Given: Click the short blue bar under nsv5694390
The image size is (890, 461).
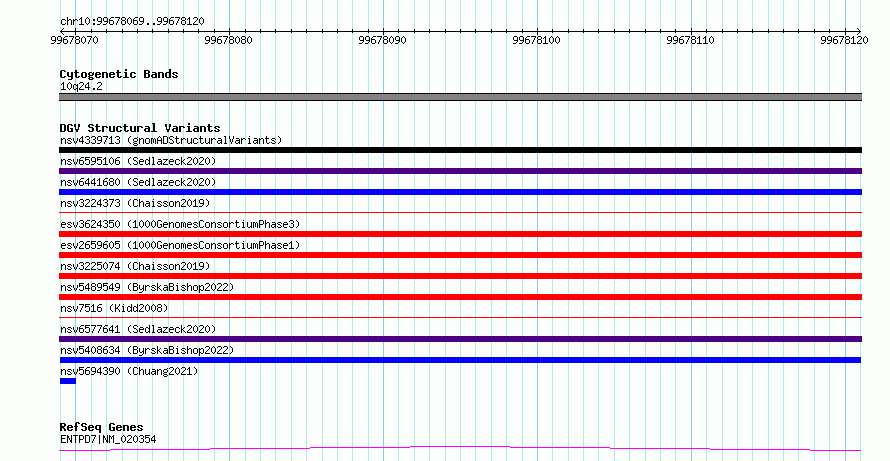Looking at the screenshot, I should pyautogui.click(x=68, y=381).
